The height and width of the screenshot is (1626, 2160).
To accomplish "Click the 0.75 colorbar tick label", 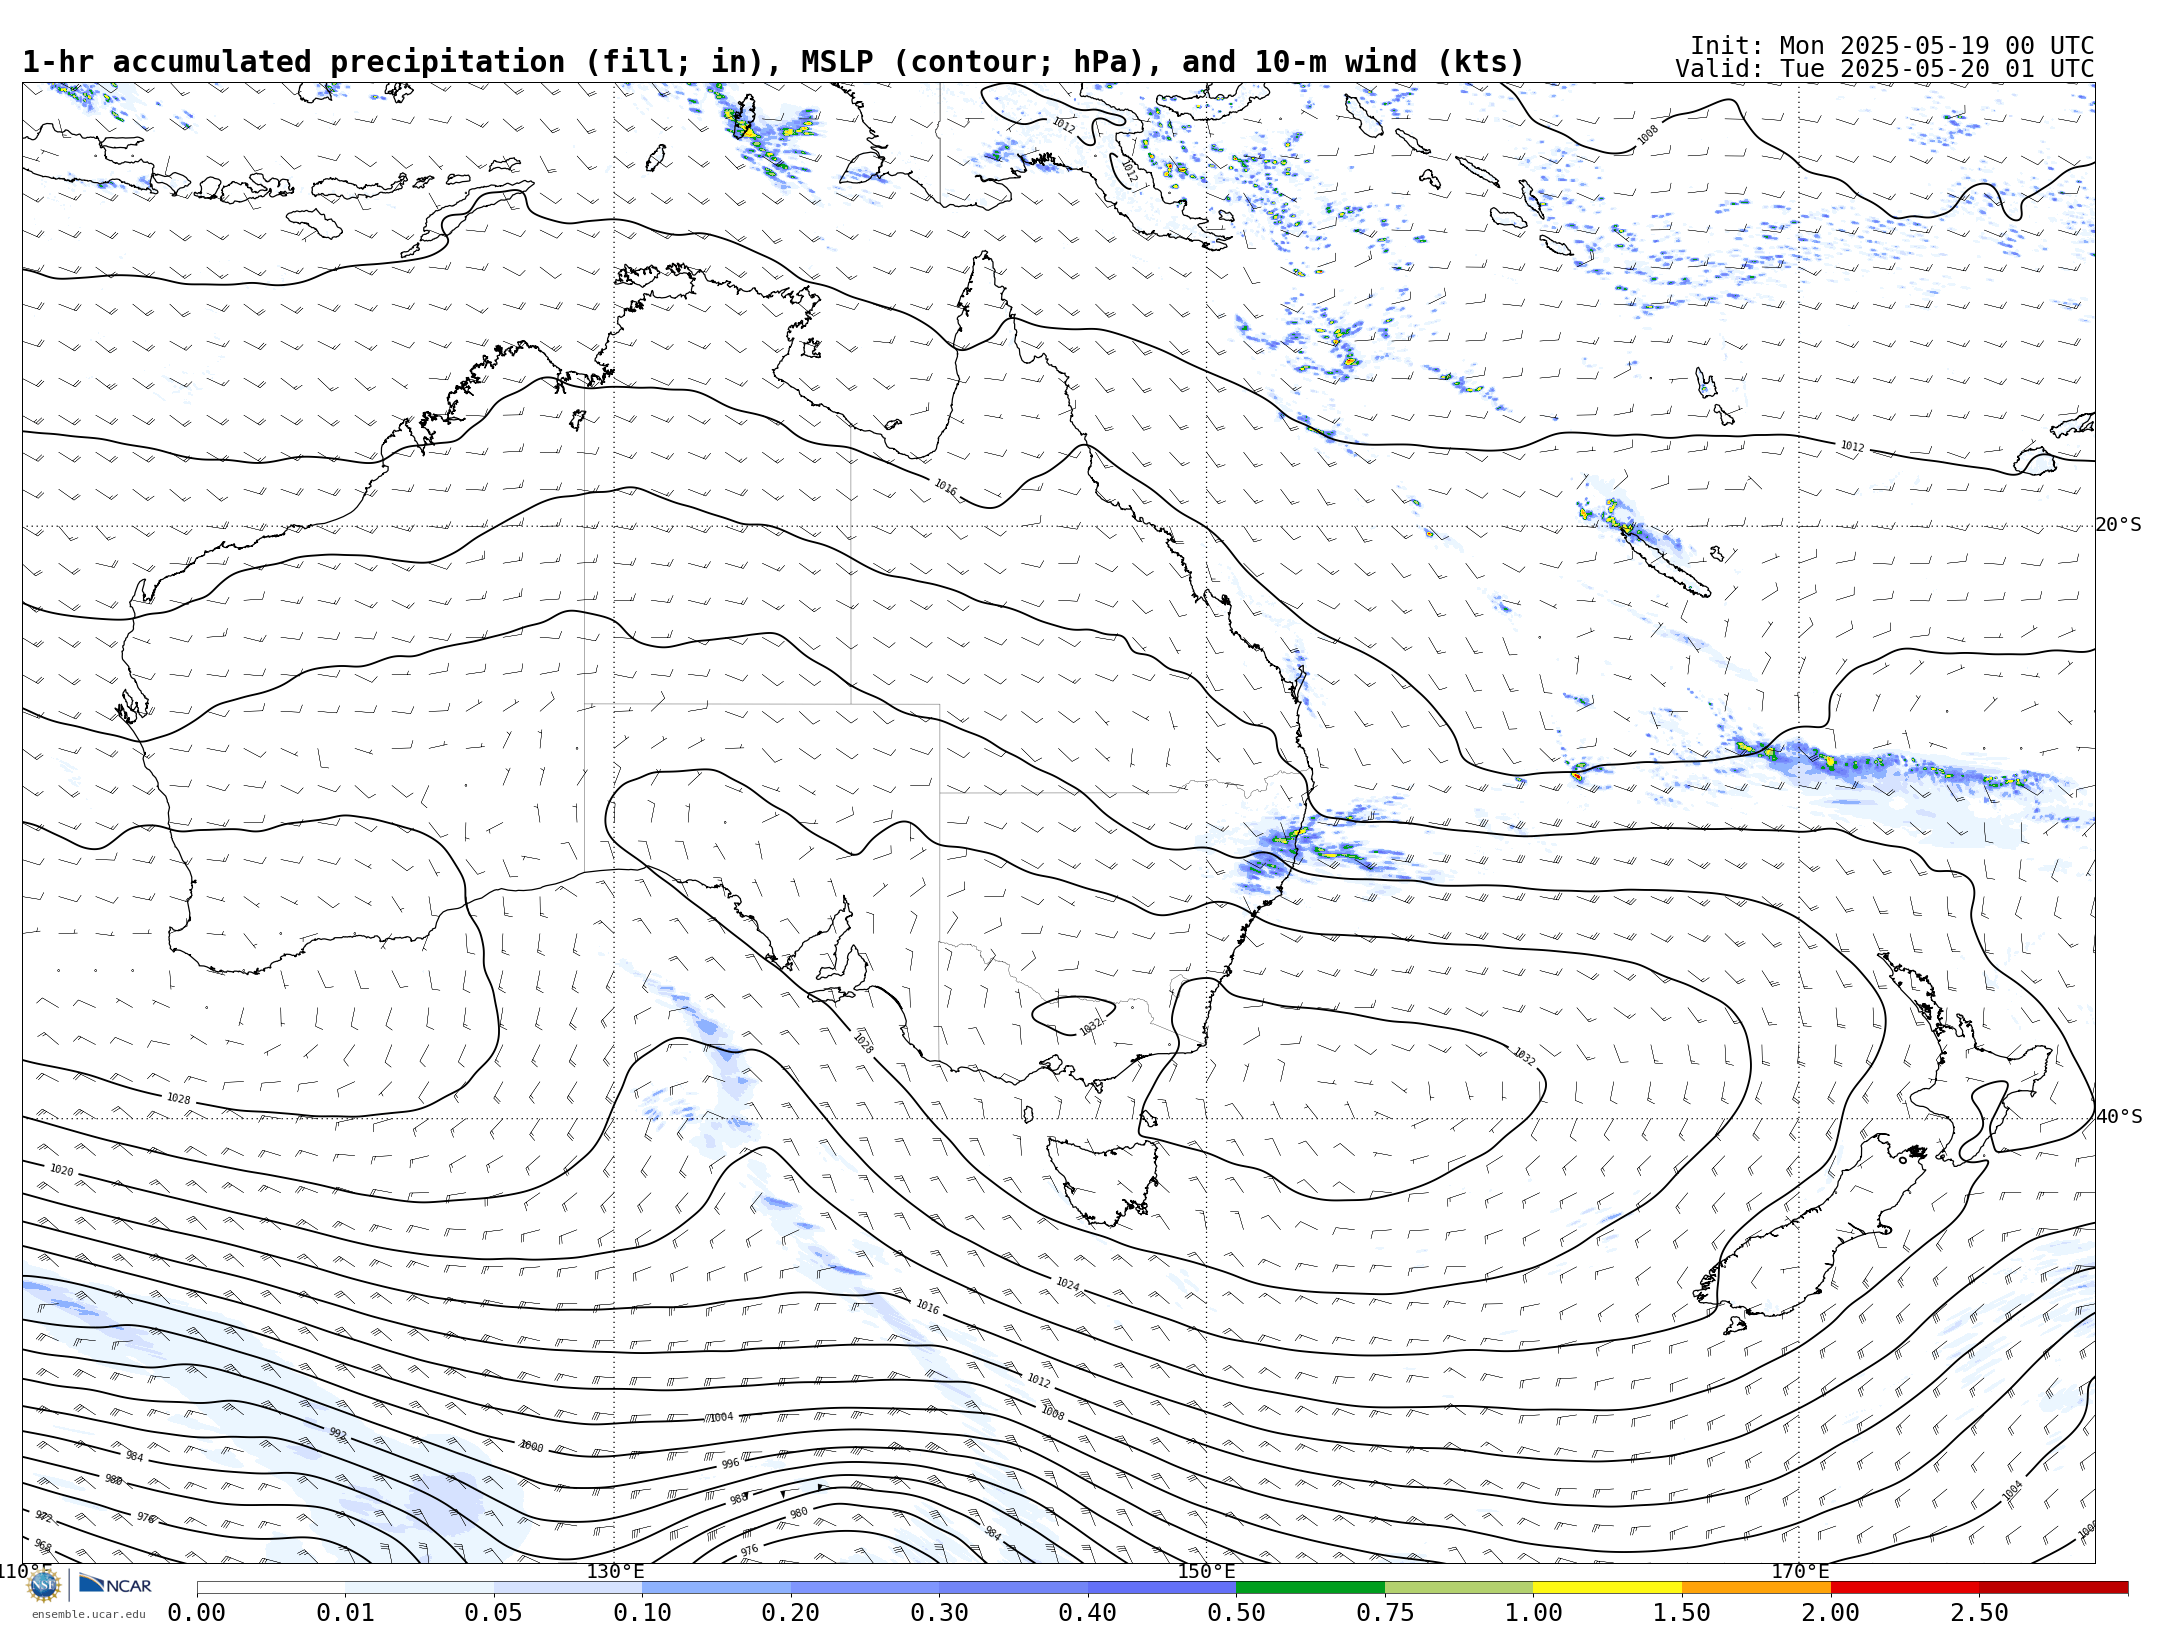I will (1385, 1613).
